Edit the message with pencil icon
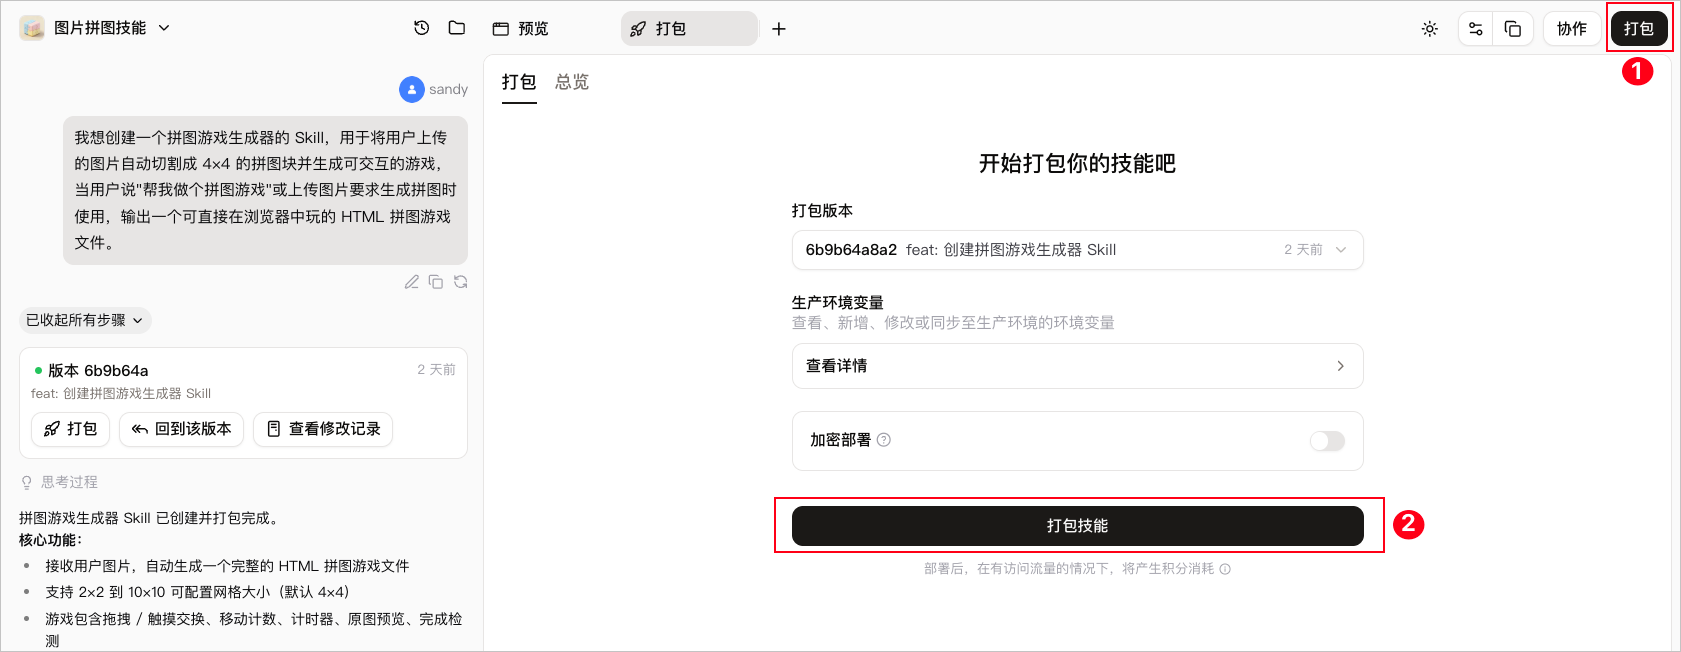1681x652 pixels. 411,282
